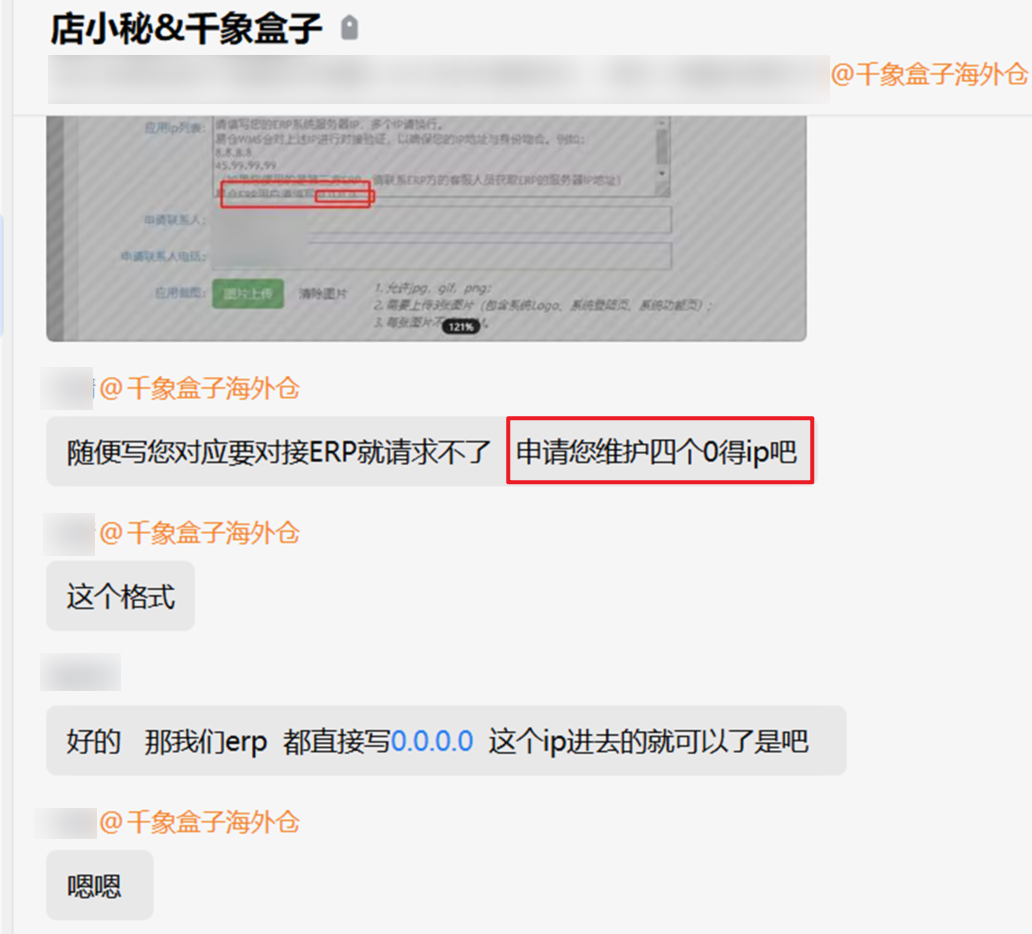The height and width of the screenshot is (934, 1032).
Task: Click the scrollbar up arrow in the IP list box
Action: pos(661,123)
